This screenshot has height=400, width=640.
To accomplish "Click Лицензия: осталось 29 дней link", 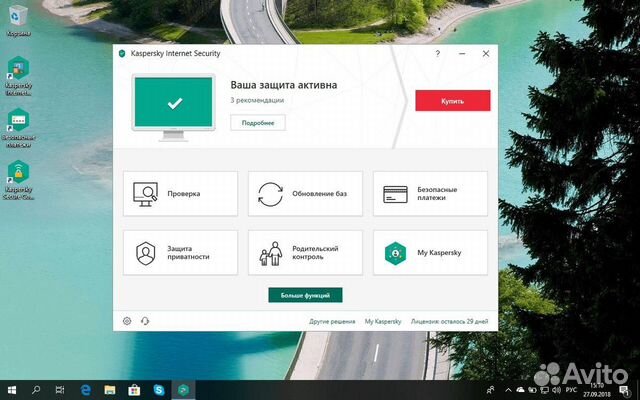I will click(449, 322).
